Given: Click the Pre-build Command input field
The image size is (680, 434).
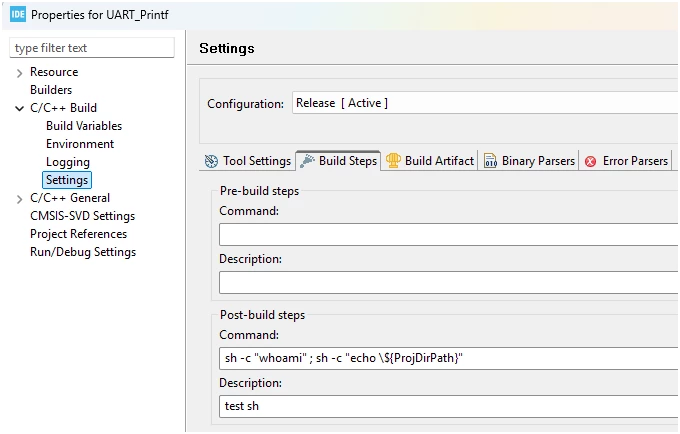Looking at the screenshot, I should click(448, 235).
